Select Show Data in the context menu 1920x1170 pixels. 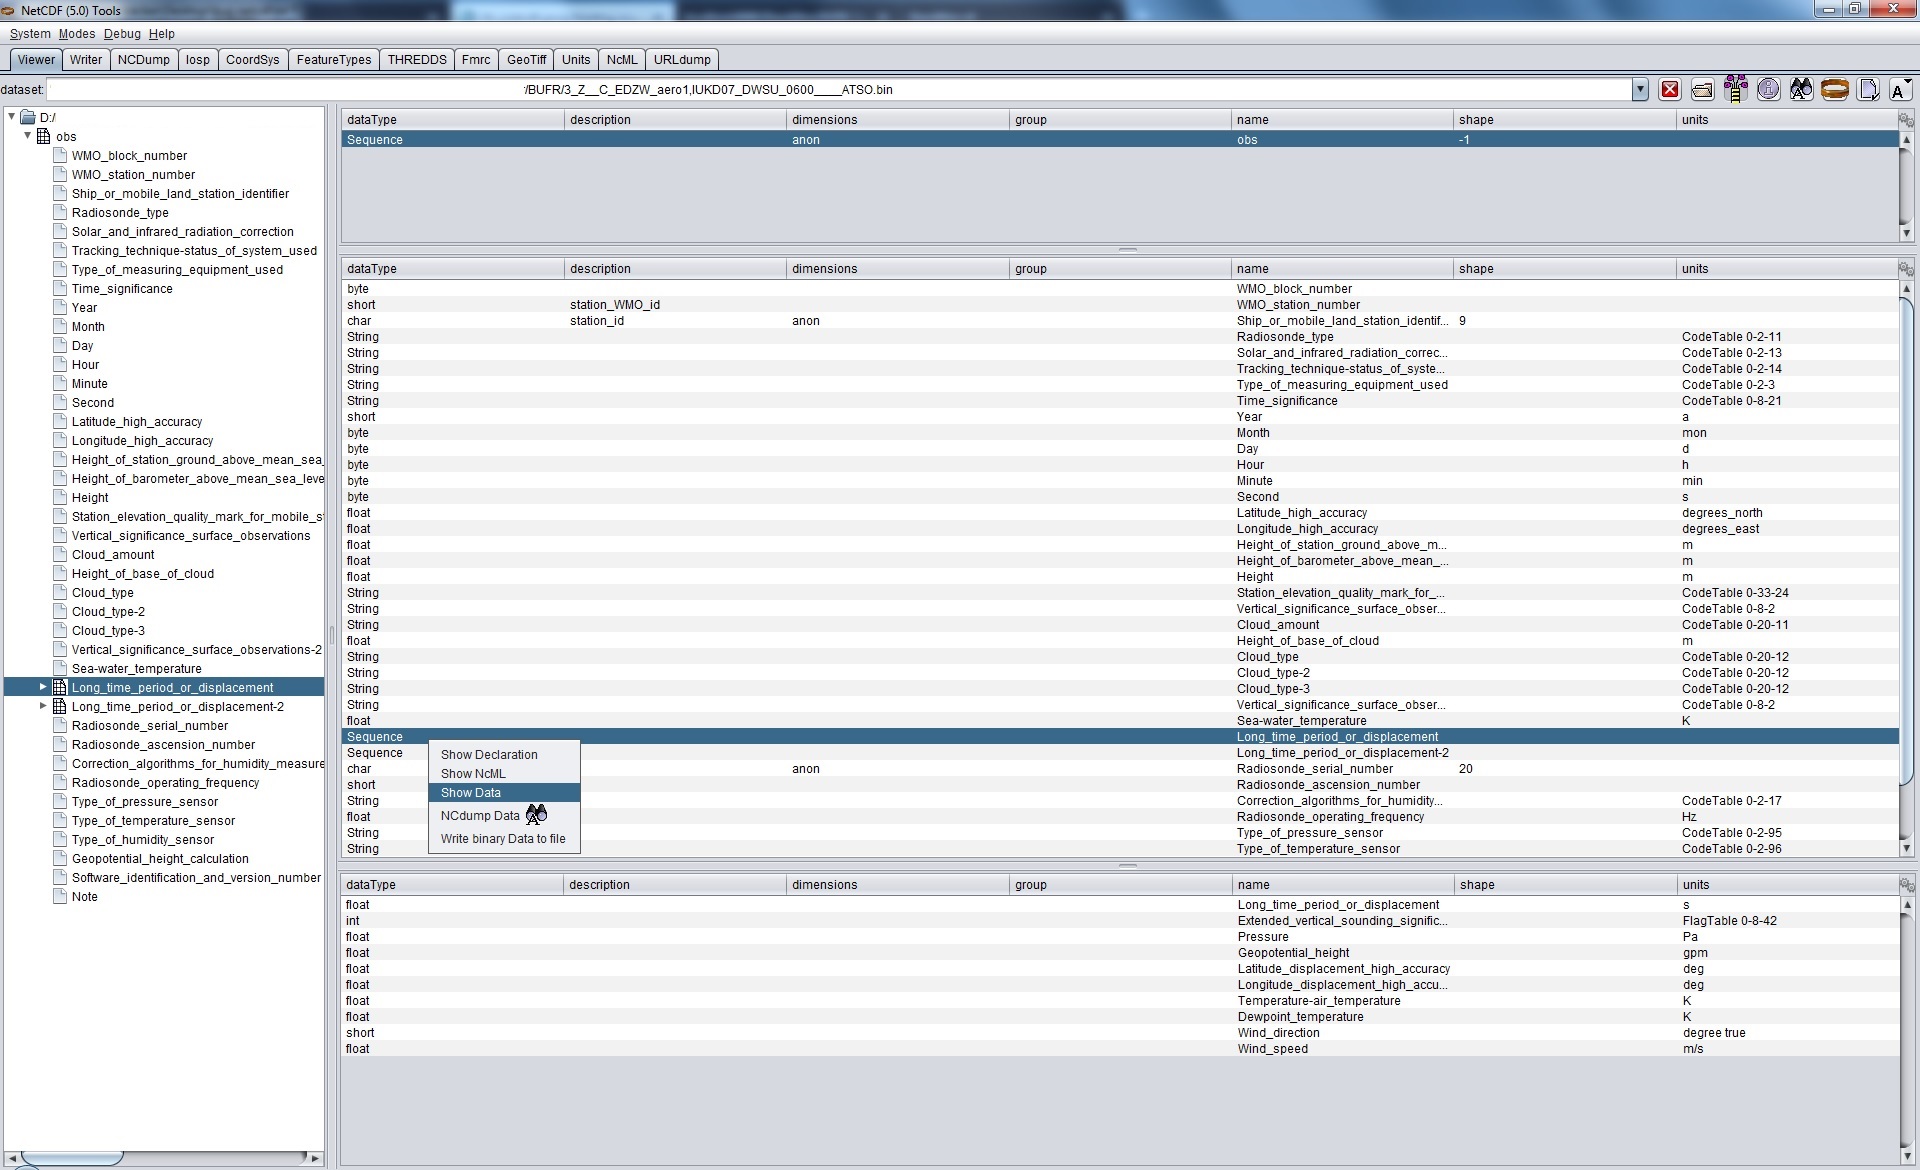(x=471, y=793)
